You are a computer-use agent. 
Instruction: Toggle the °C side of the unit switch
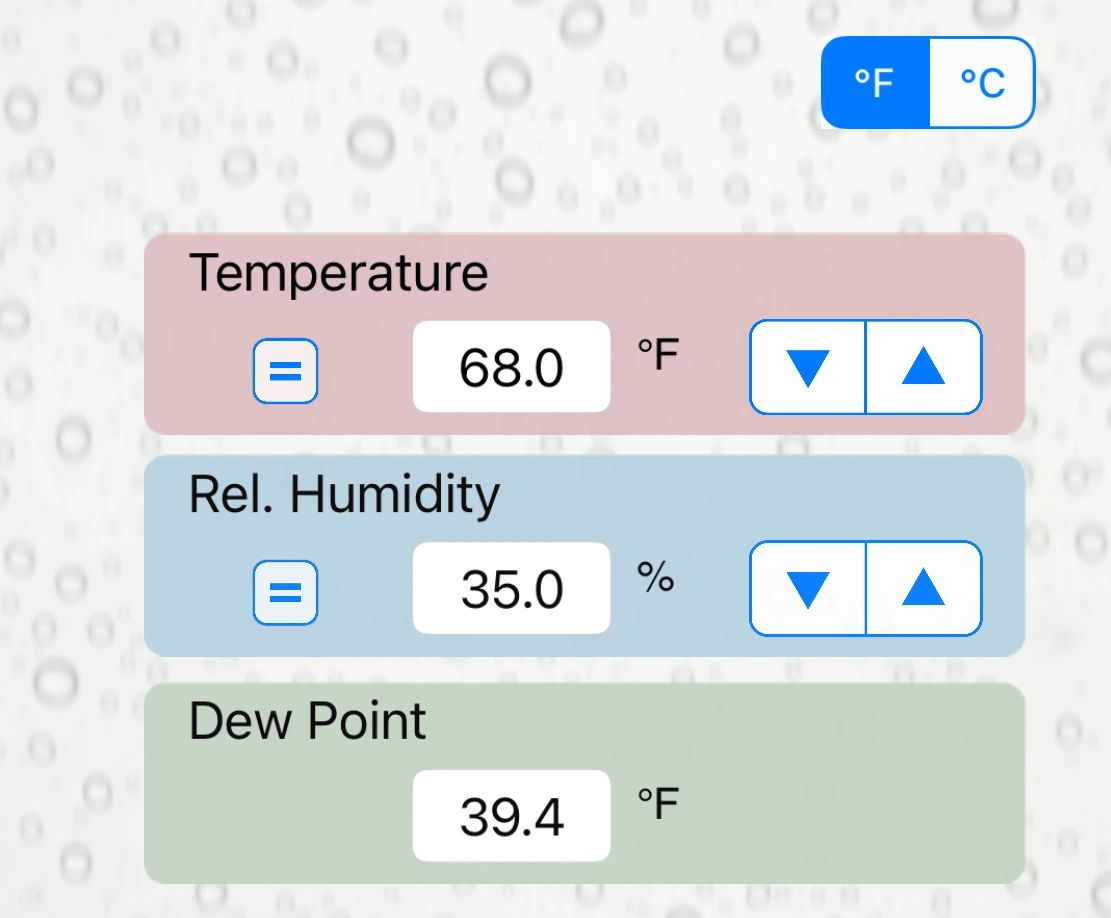point(981,83)
